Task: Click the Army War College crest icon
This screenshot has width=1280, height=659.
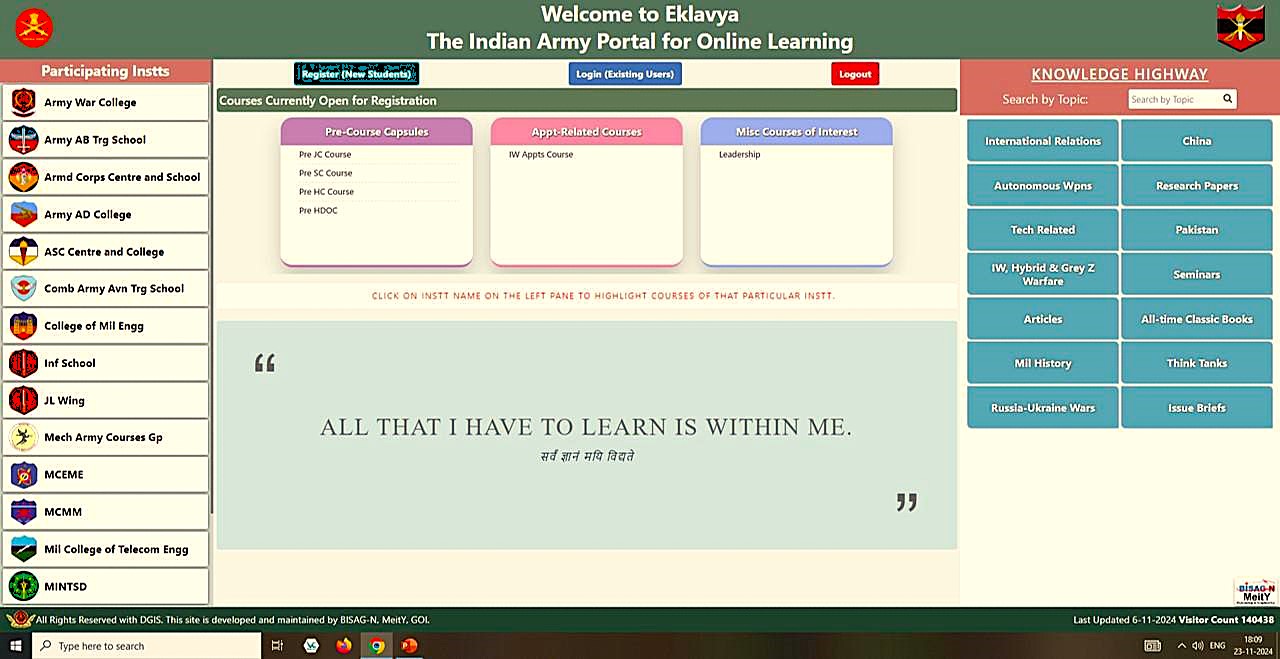Action: click(x=23, y=102)
